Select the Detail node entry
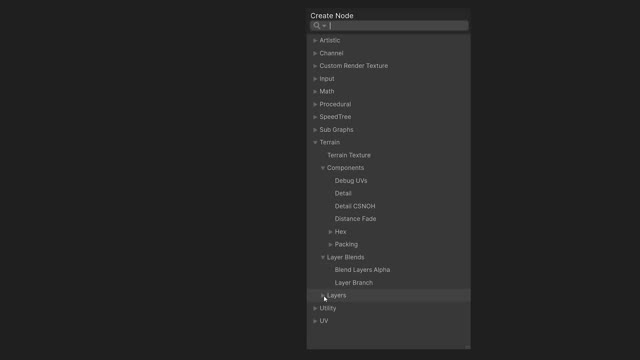Viewport: 640px width, 360px height. (343, 193)
